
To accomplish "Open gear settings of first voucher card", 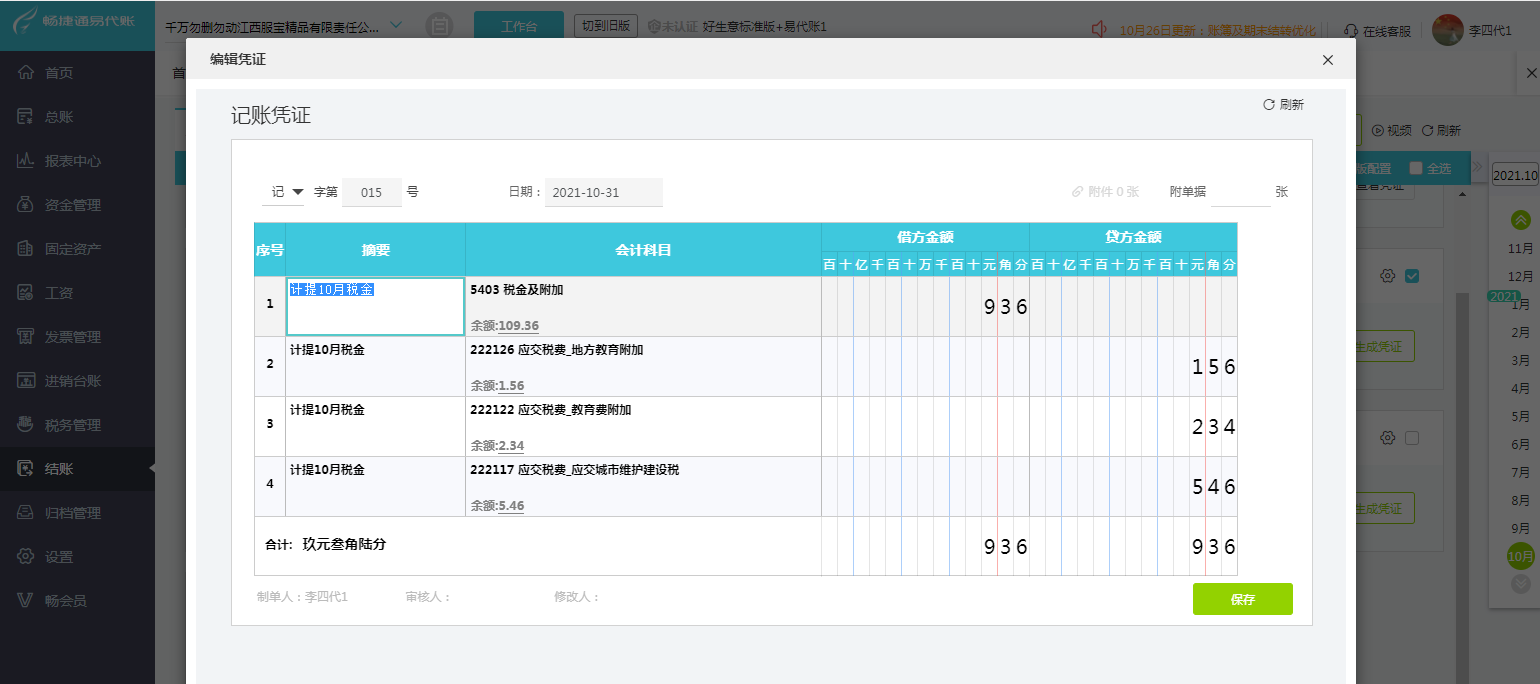I will pos(1387,276).
